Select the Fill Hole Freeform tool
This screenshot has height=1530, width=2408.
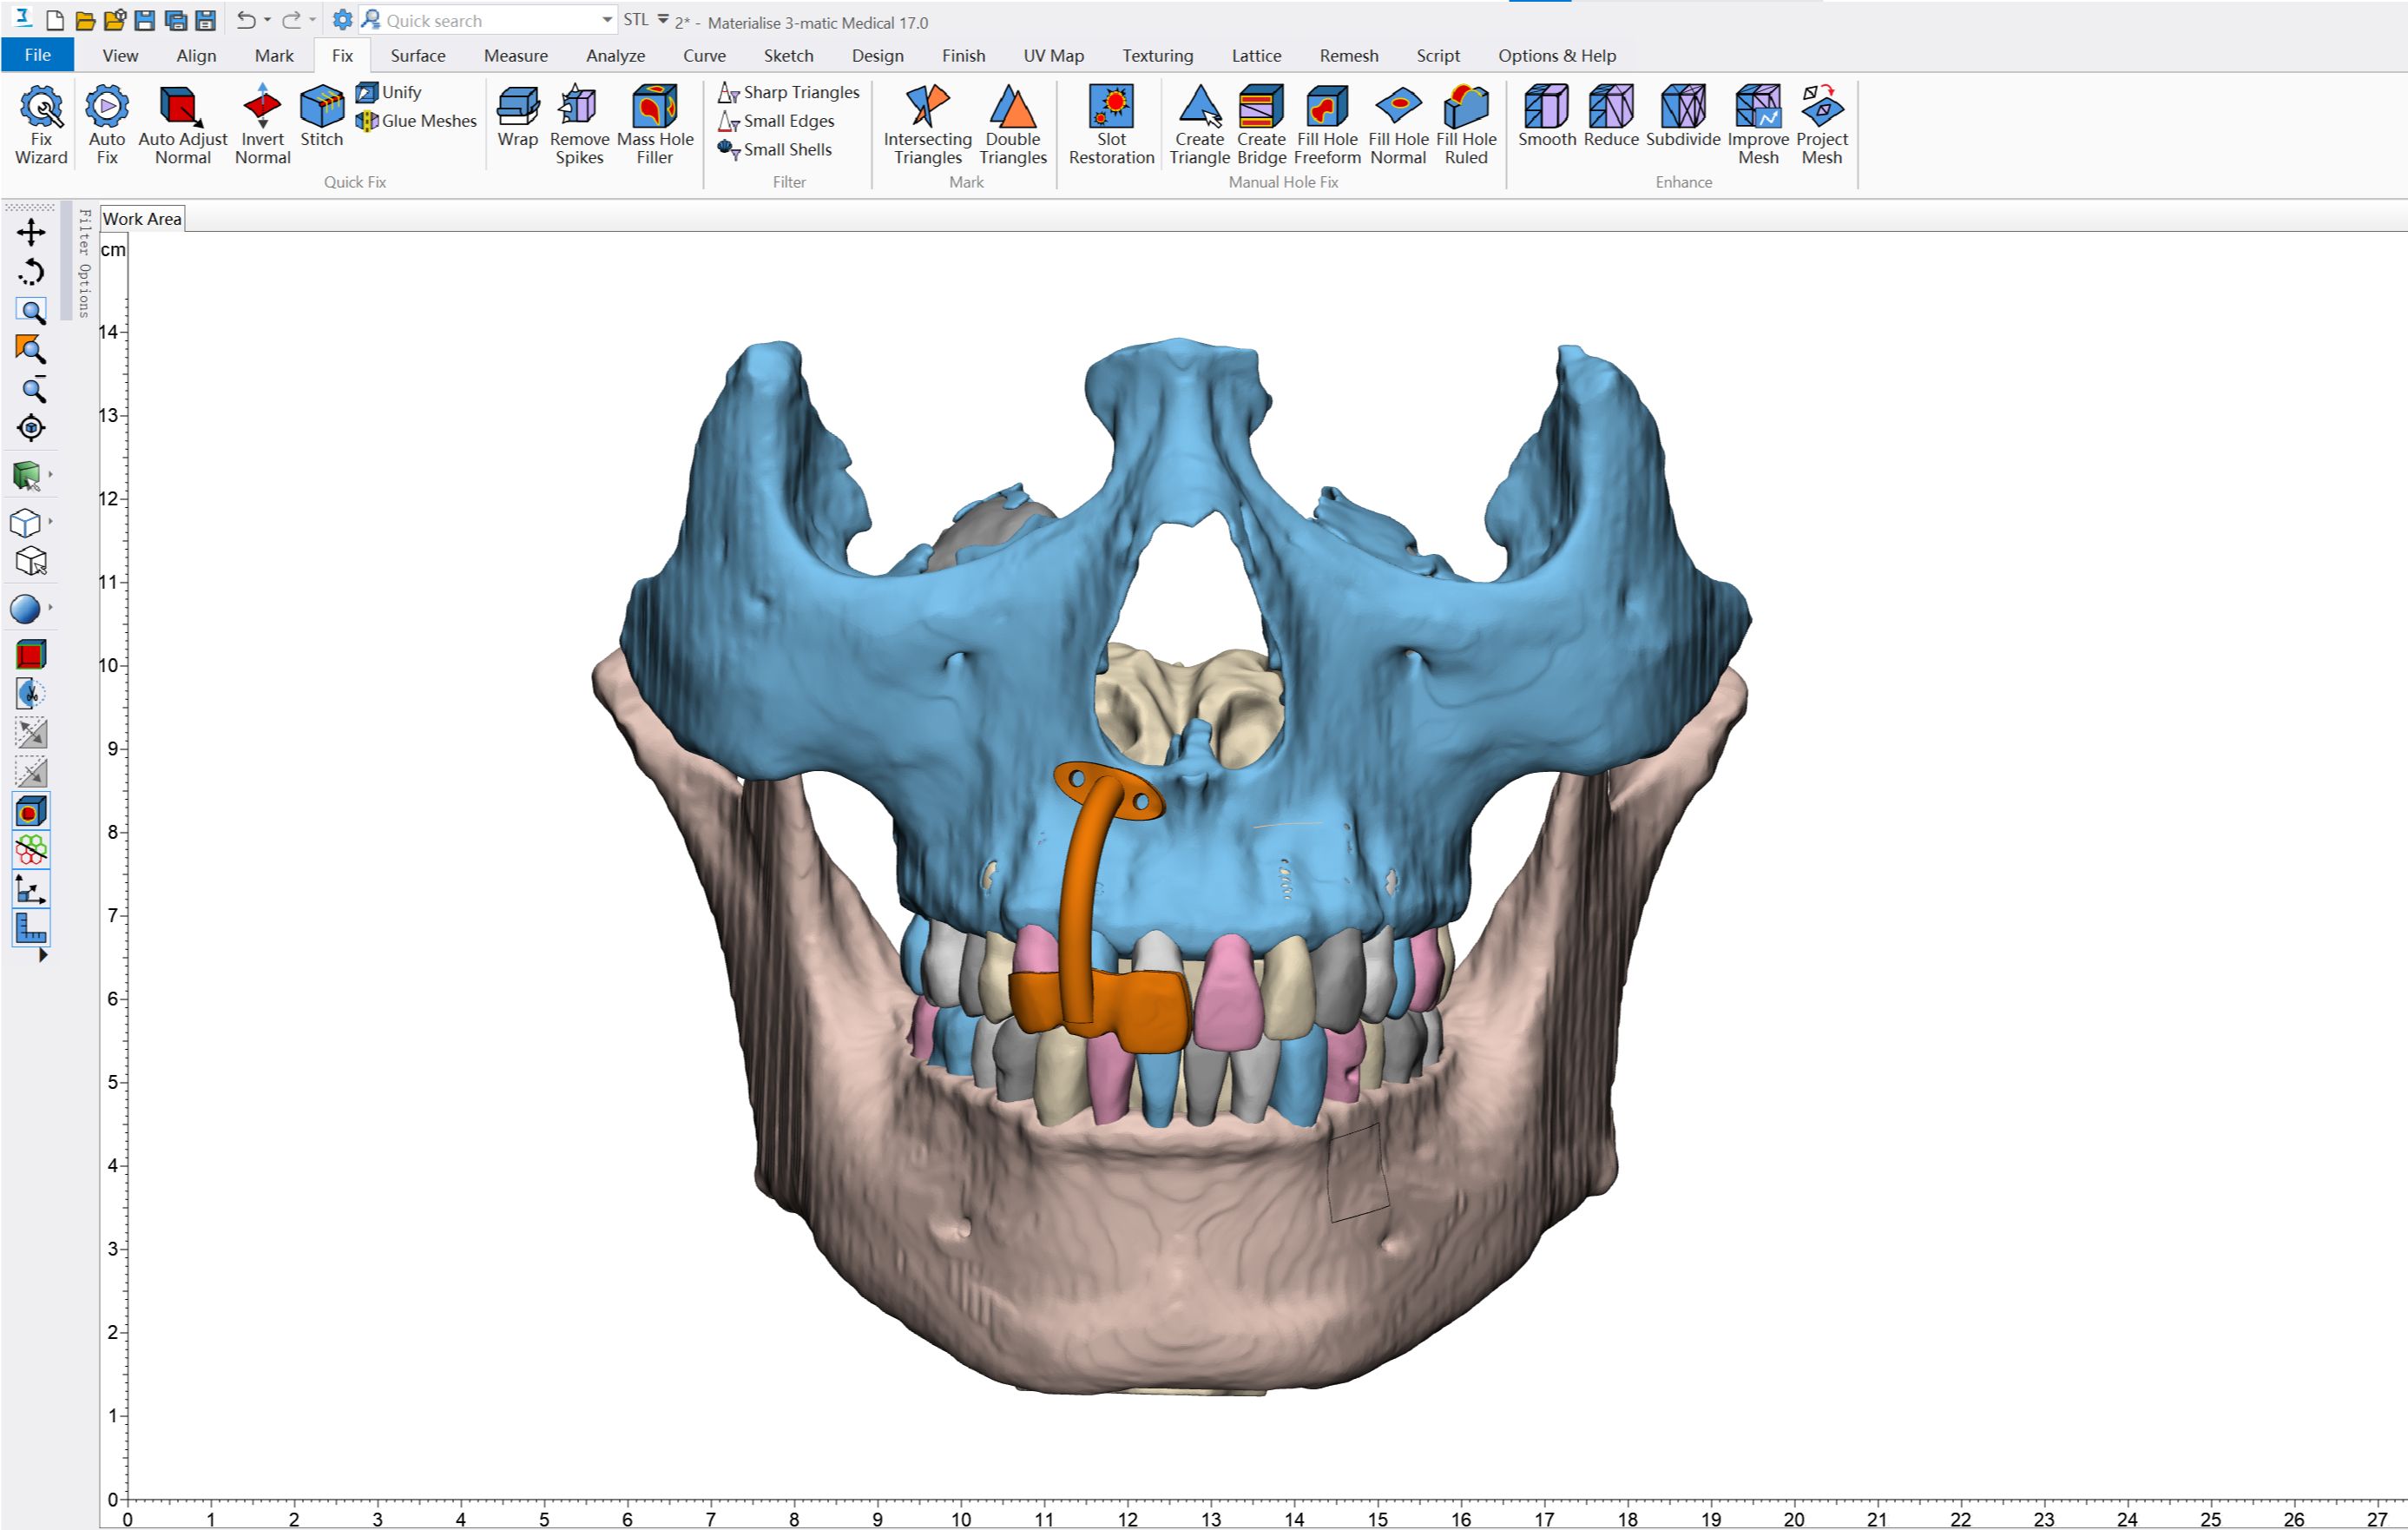pyautogui.click(x=1326, y=124)
